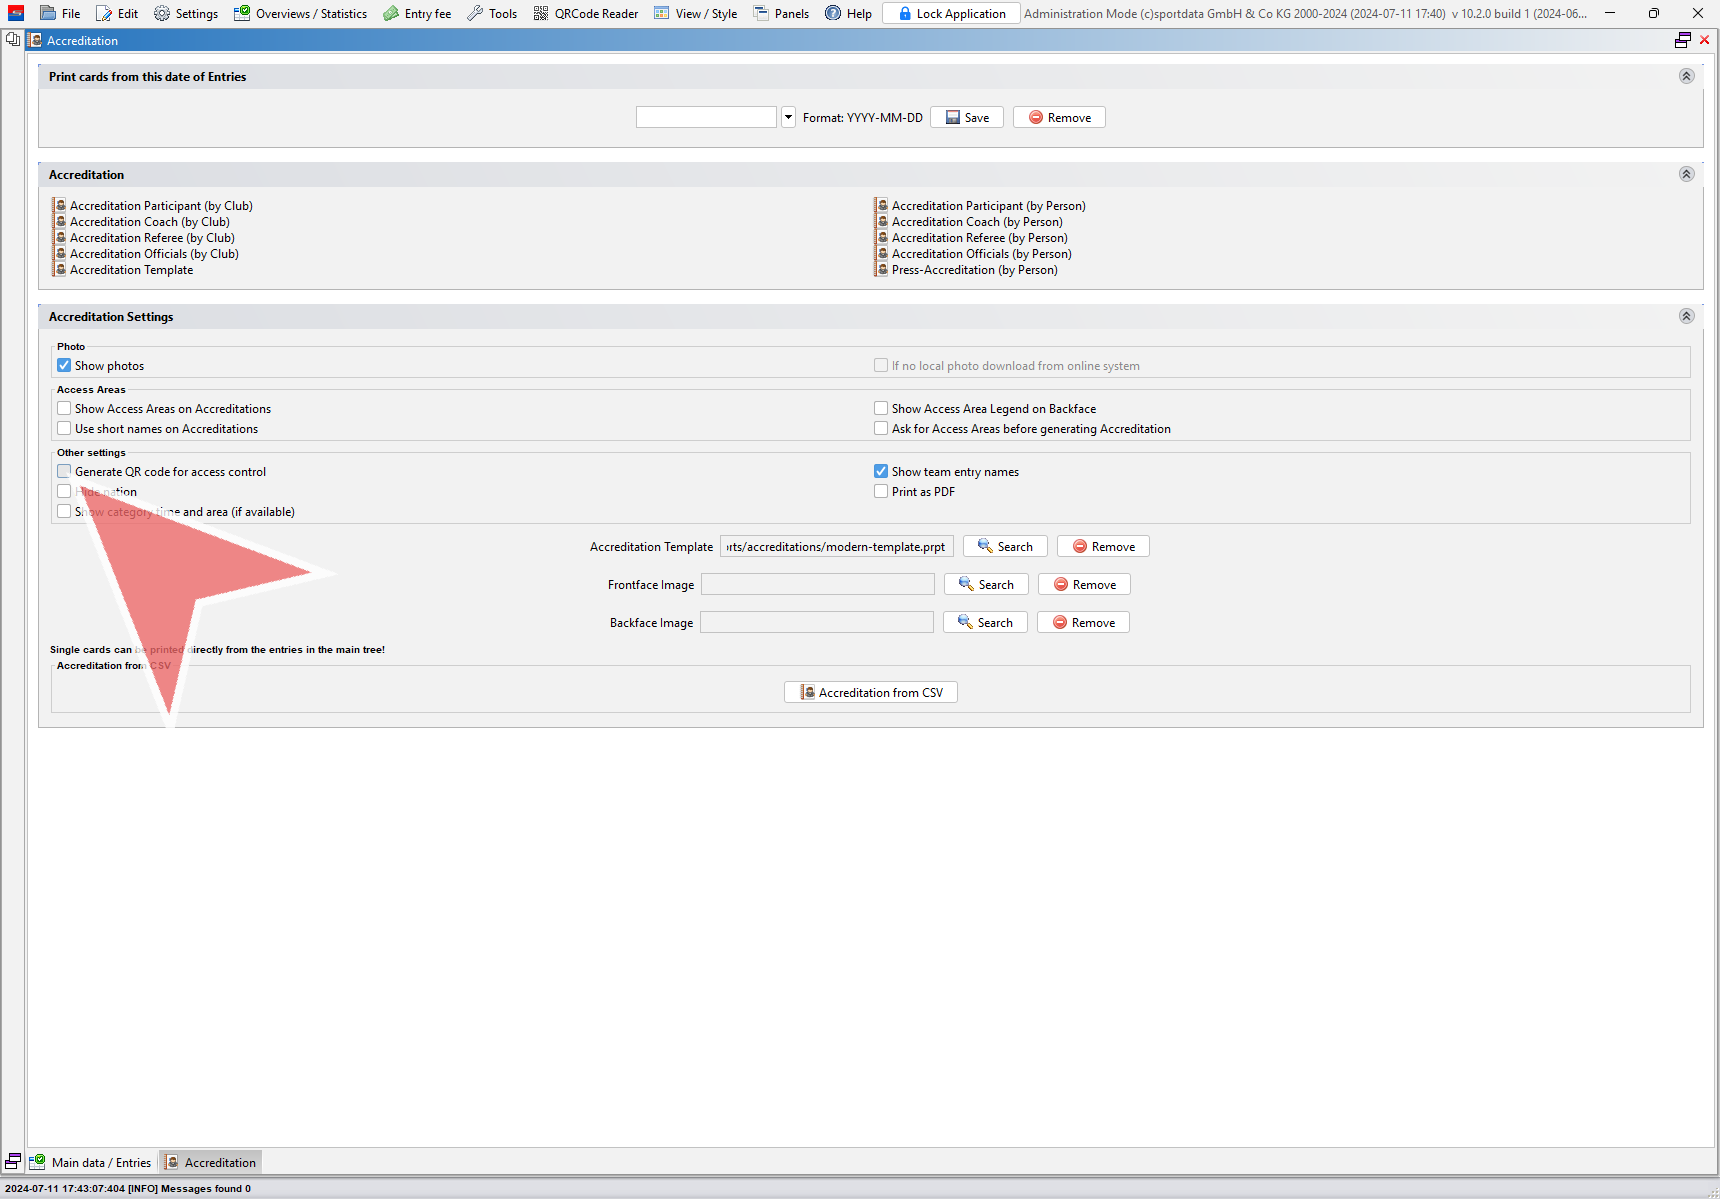Open the date dropdown arrow
This screenshot has width=1720, height=1200.
pyautogui.click(x=788, y=118)
